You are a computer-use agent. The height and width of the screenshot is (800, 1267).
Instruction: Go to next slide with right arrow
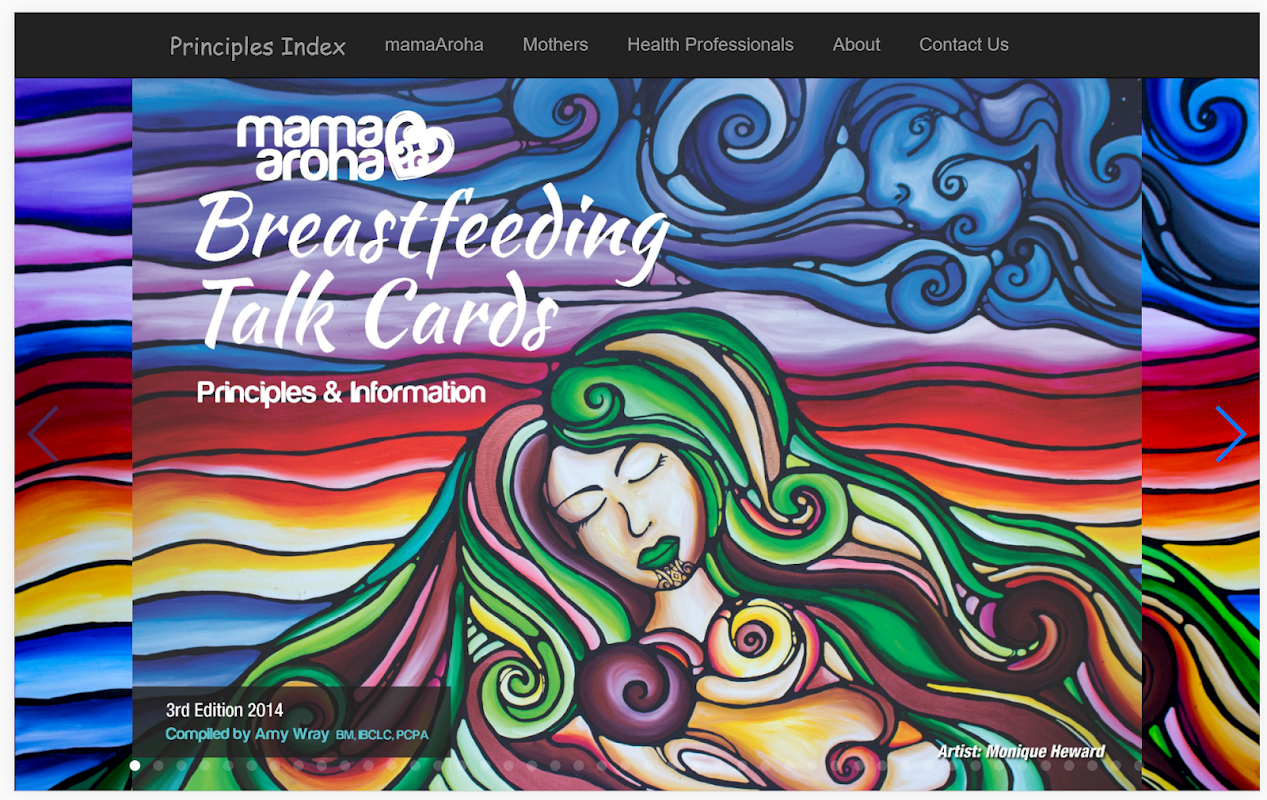tap(1230, 434)
